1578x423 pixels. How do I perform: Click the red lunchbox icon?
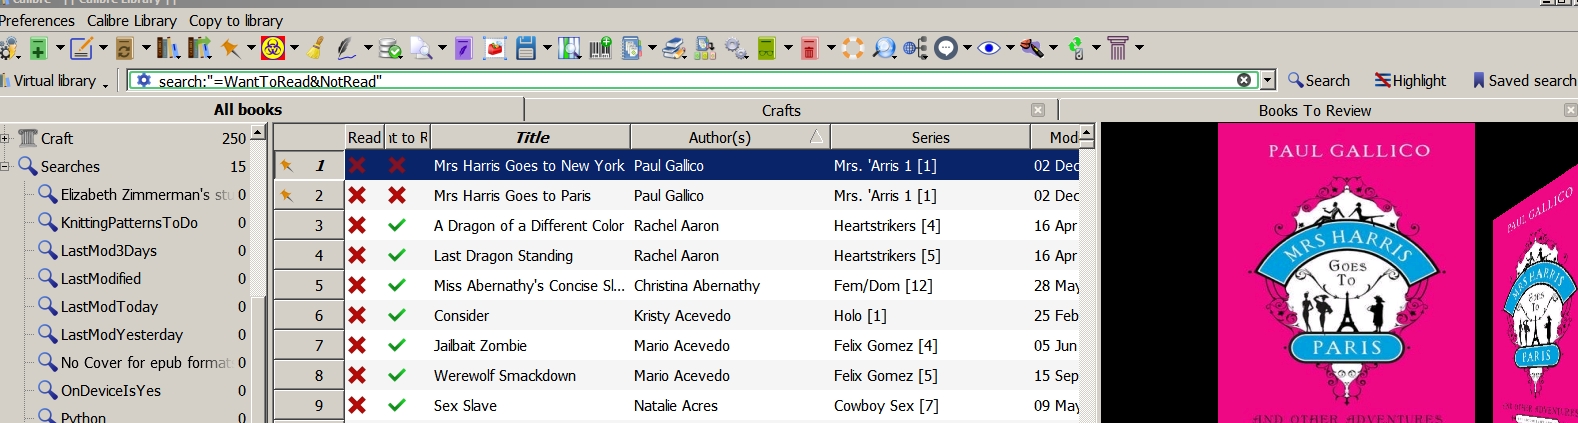click(494, 47)
